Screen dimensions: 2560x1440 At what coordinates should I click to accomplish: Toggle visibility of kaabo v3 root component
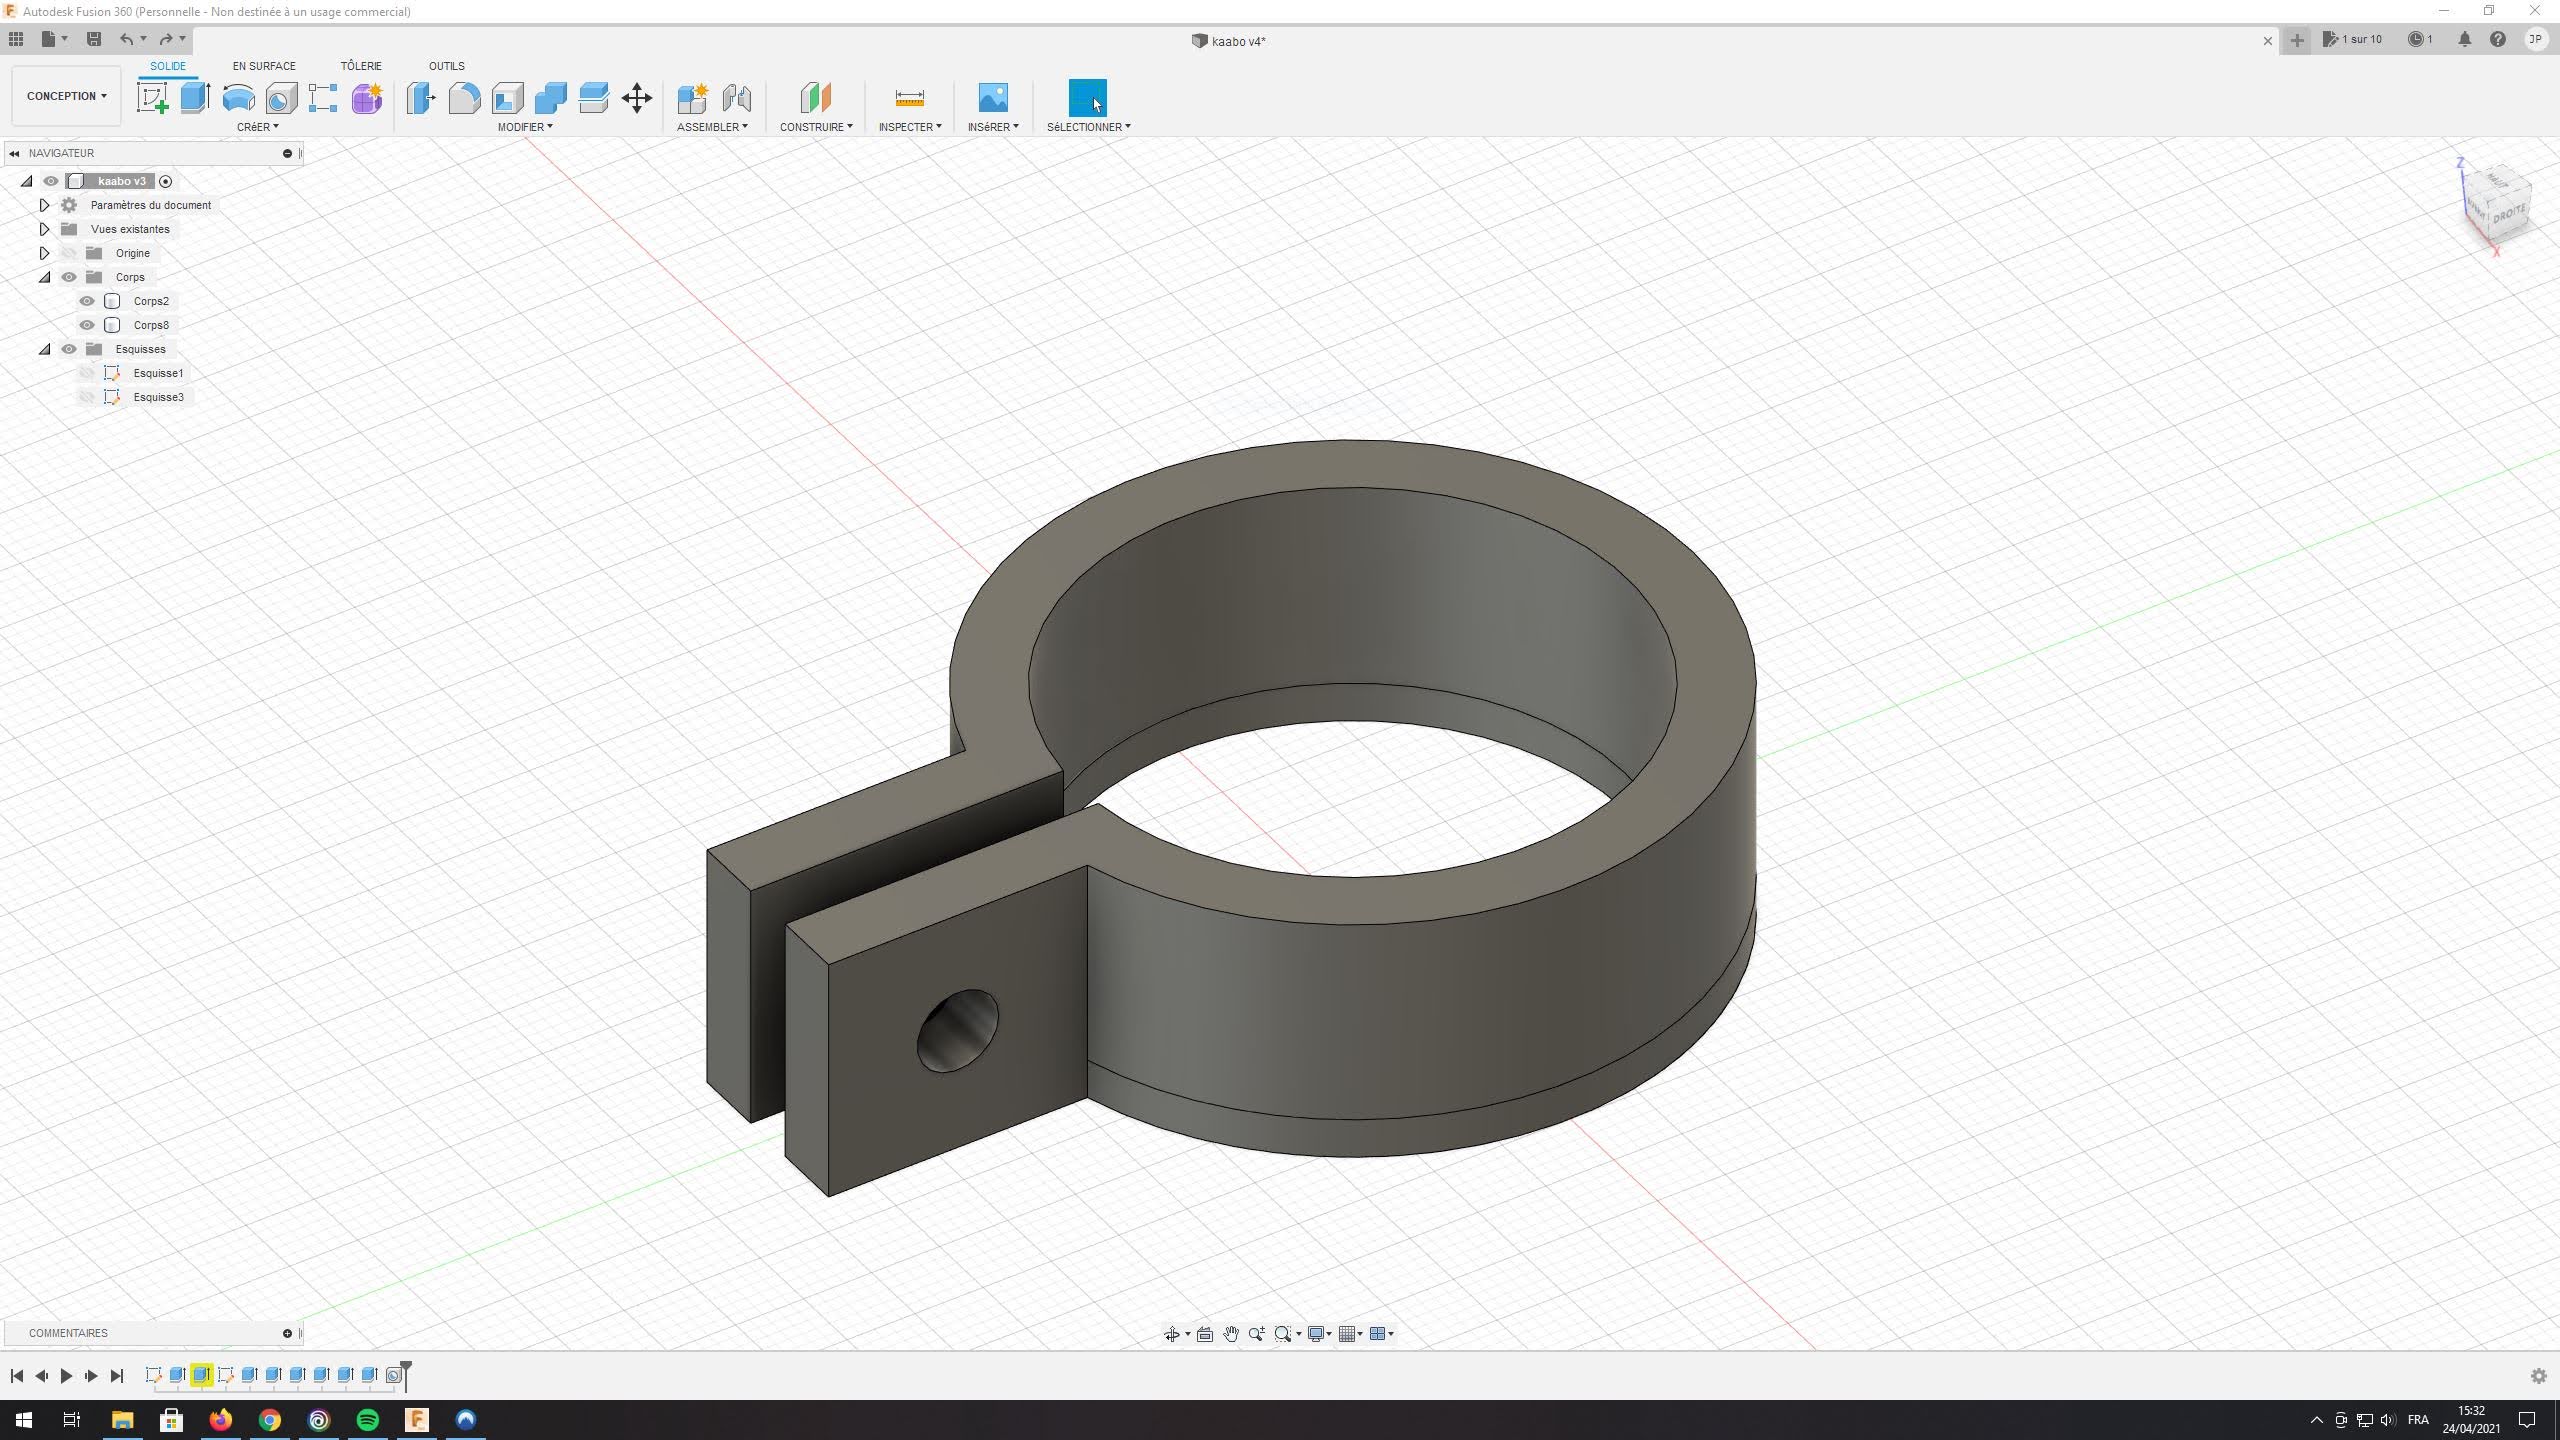coord(51,181)
